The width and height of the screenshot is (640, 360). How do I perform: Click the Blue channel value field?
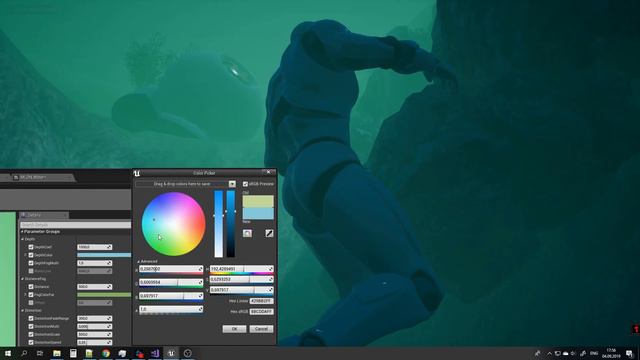click(x=171, y=296)
